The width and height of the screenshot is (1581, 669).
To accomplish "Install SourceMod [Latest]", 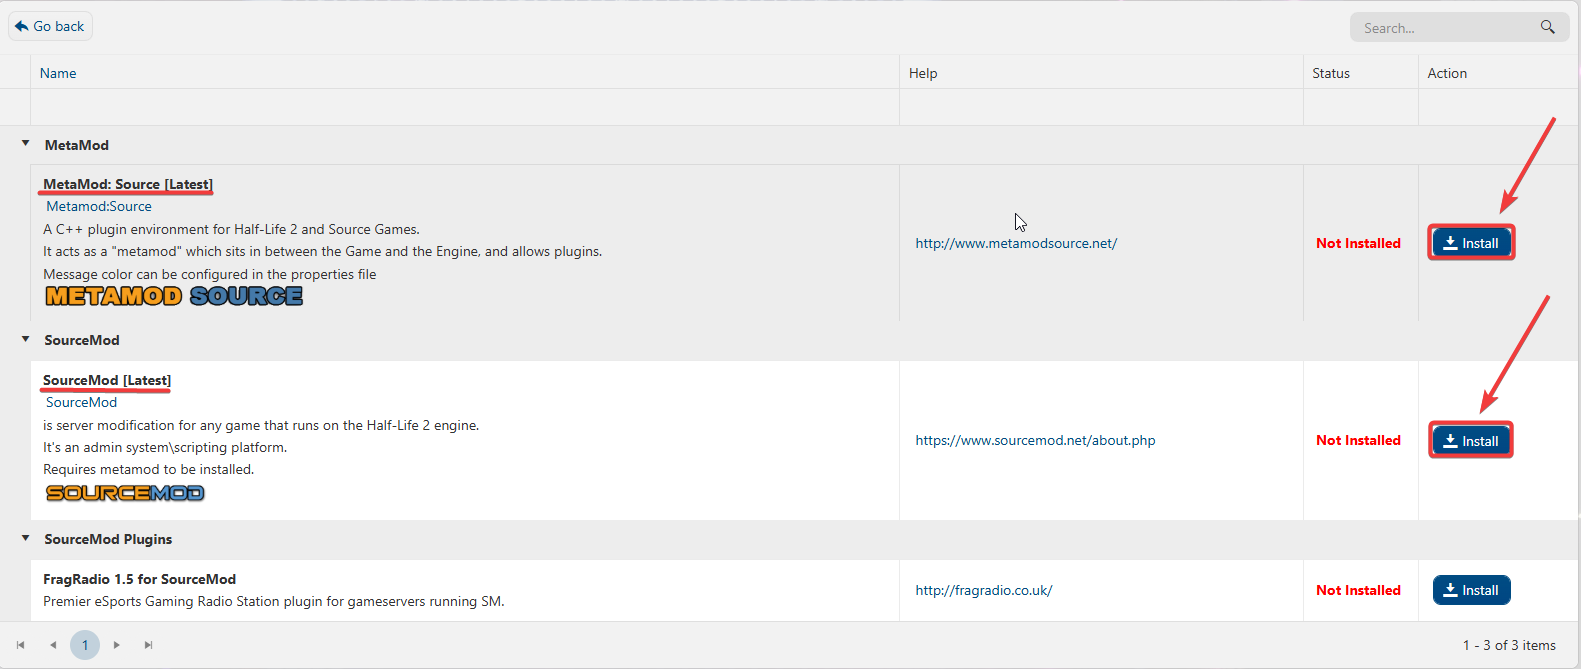I will click(1471, 441).
